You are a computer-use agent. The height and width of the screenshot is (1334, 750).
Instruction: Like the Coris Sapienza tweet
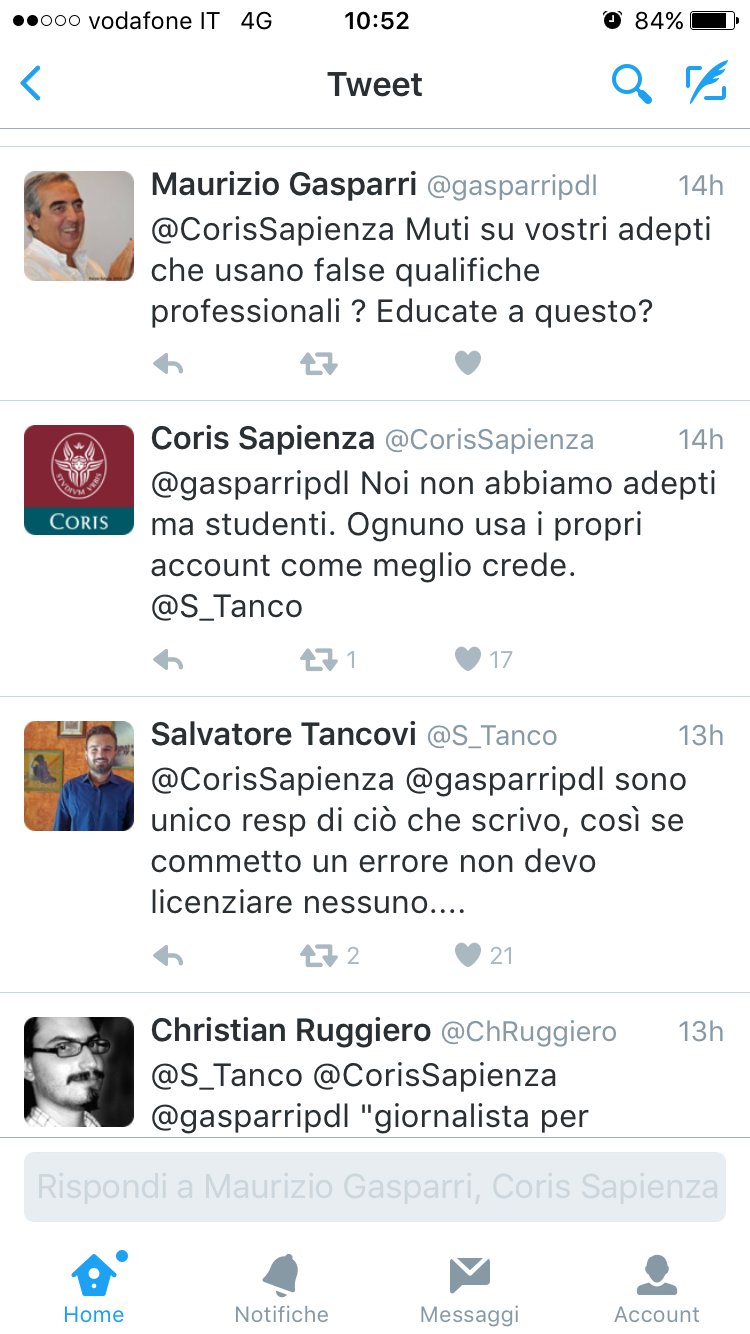468,659
